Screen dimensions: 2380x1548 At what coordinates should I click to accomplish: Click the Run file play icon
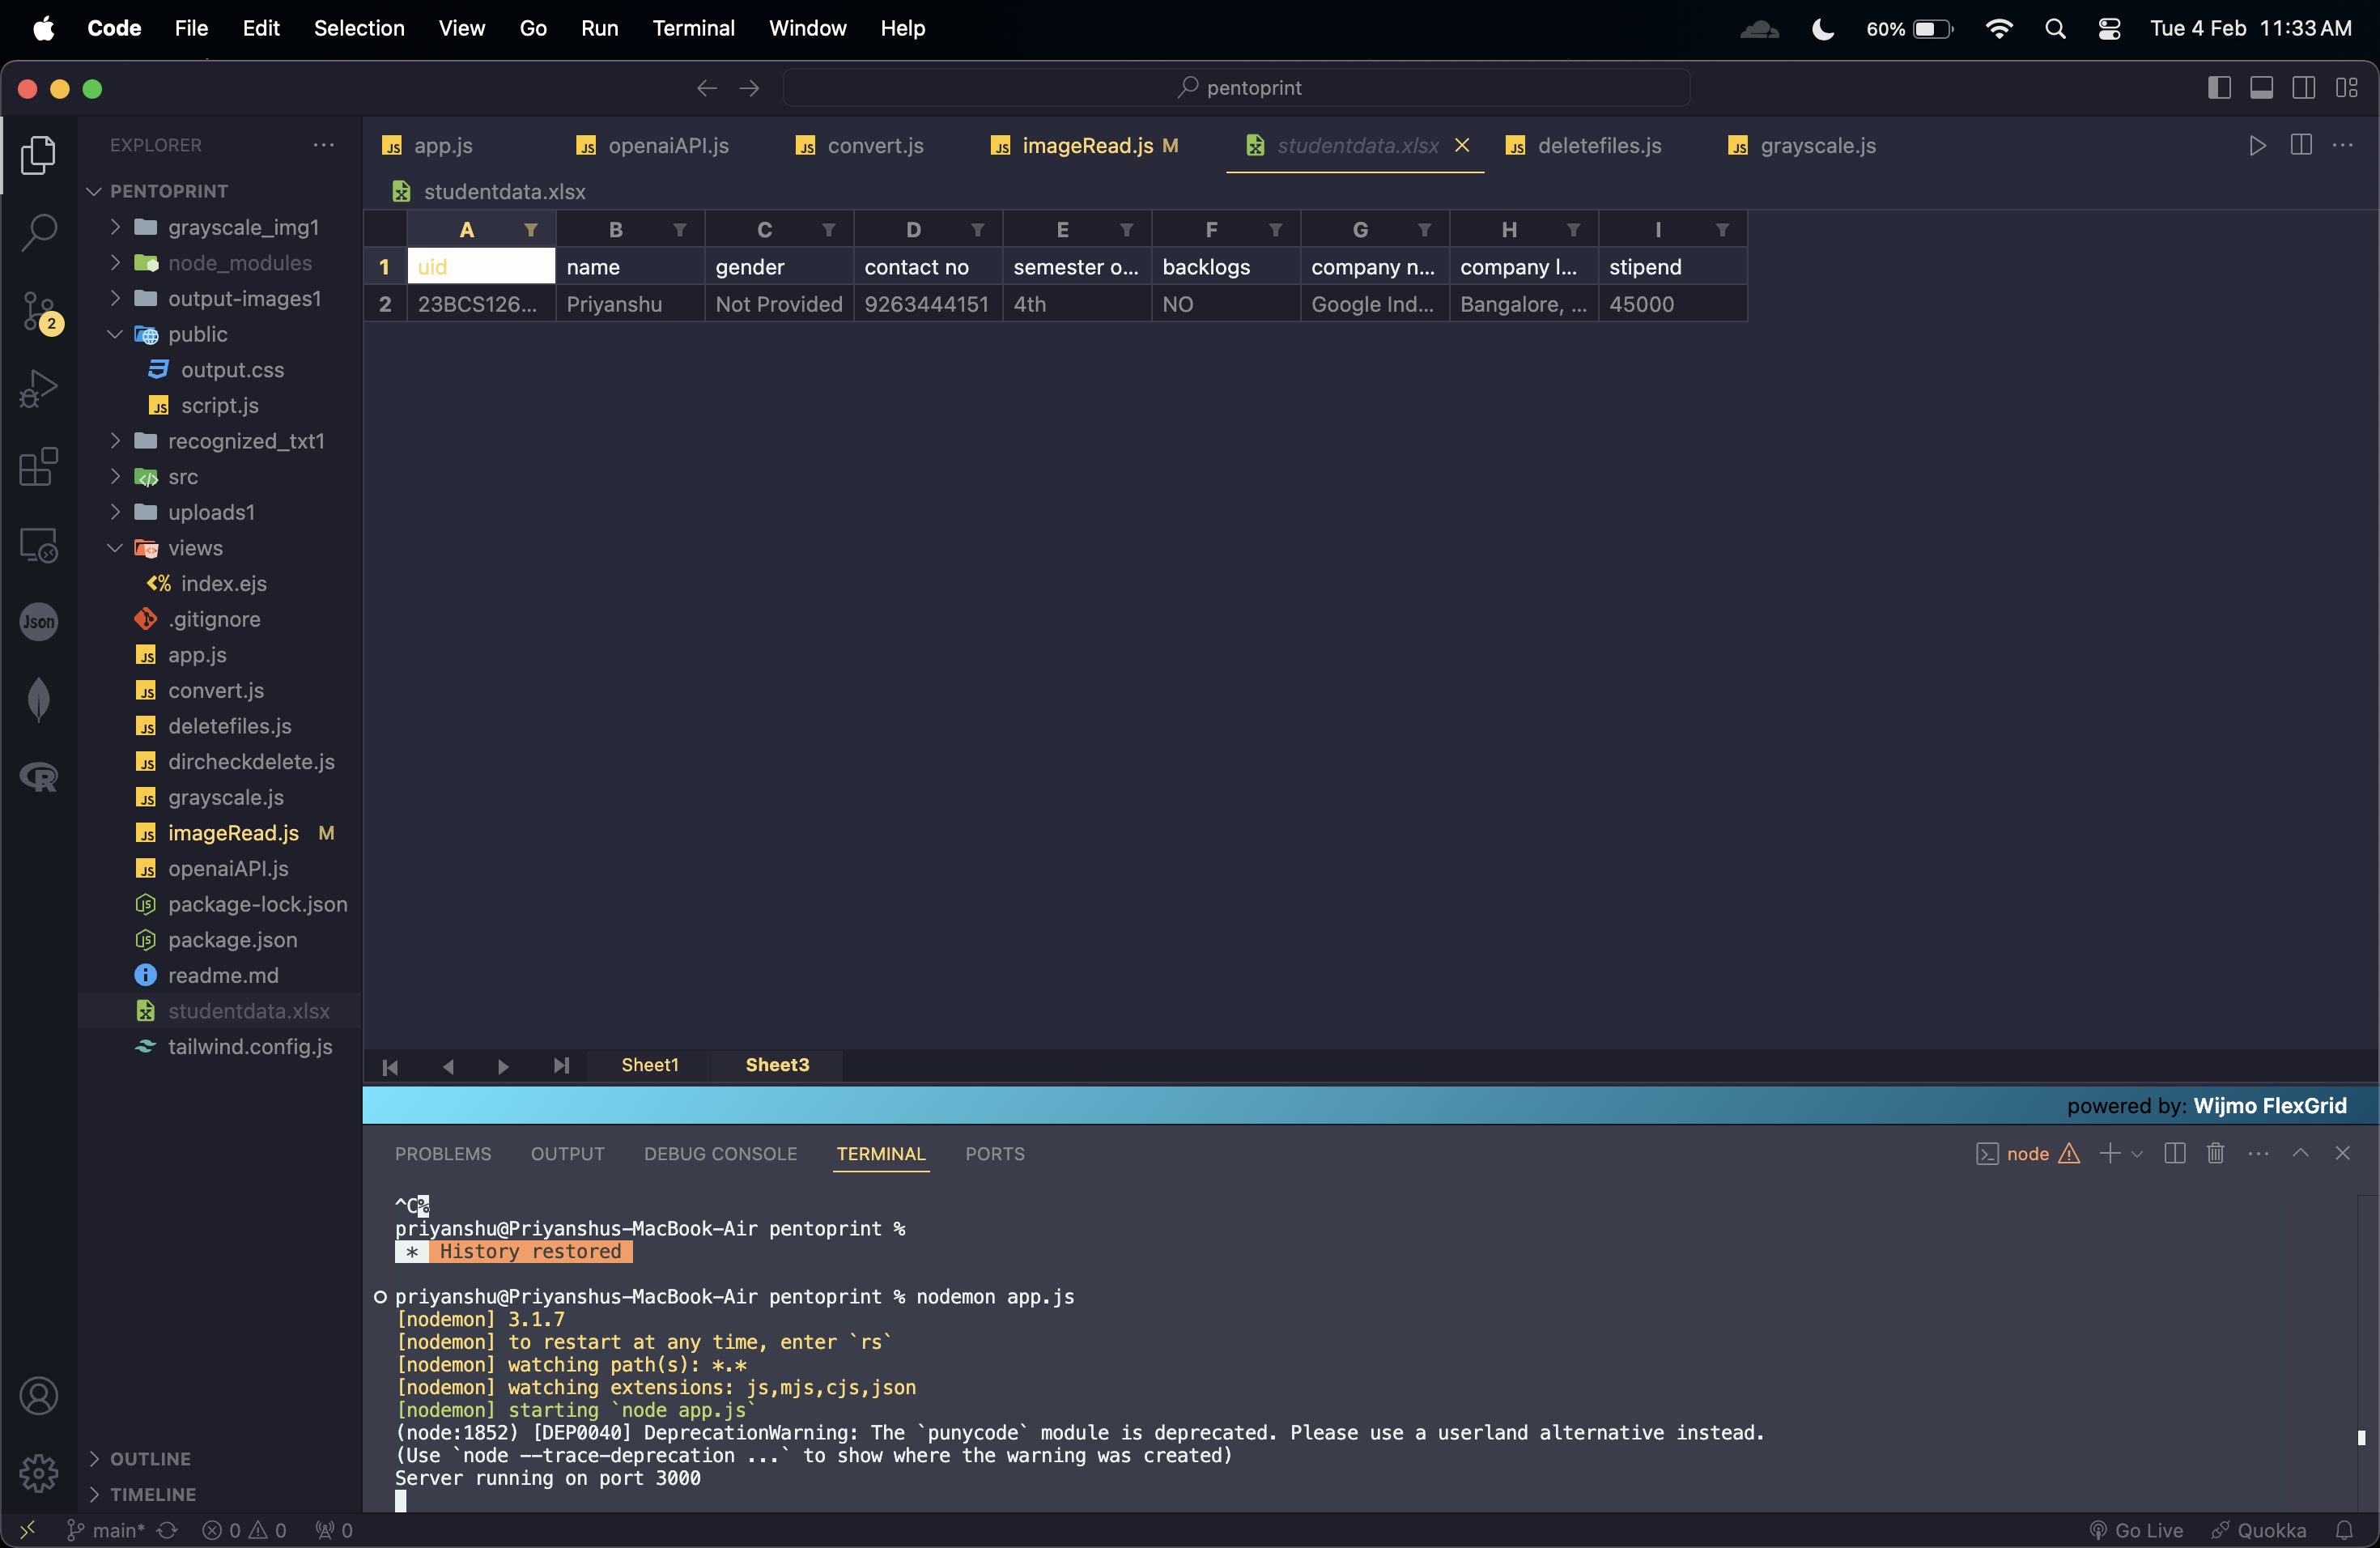(2257, 146)
